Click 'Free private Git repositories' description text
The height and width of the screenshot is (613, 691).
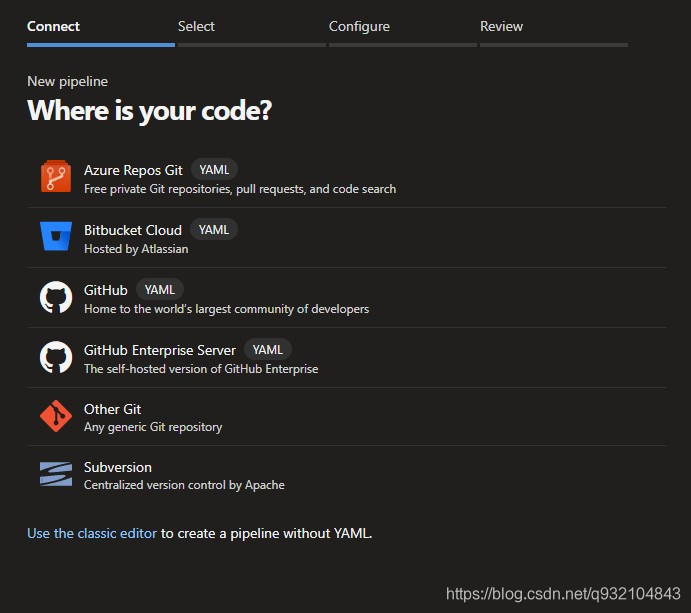240,189
